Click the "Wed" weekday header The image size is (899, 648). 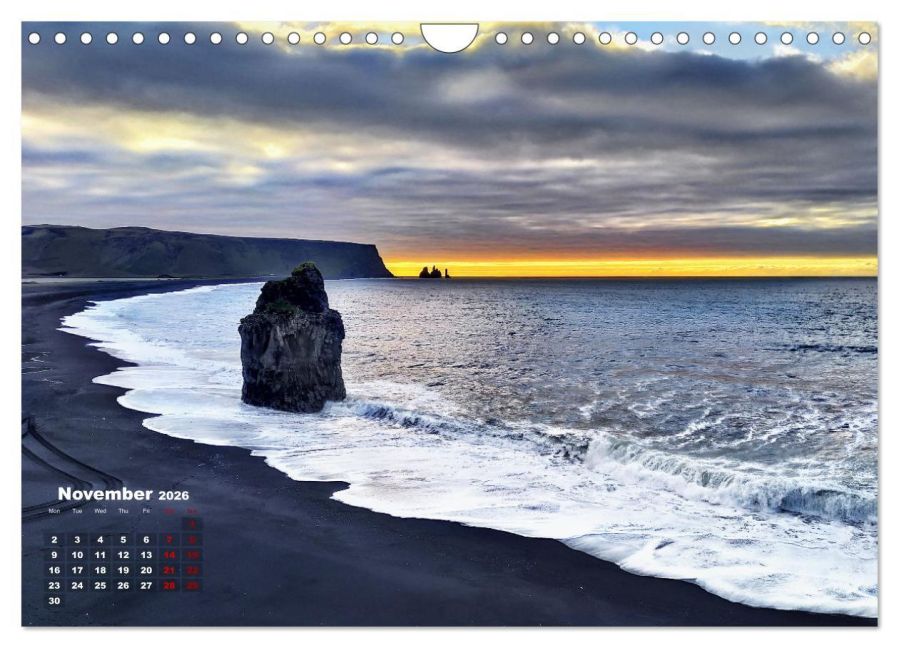click(x=100, y=511)
